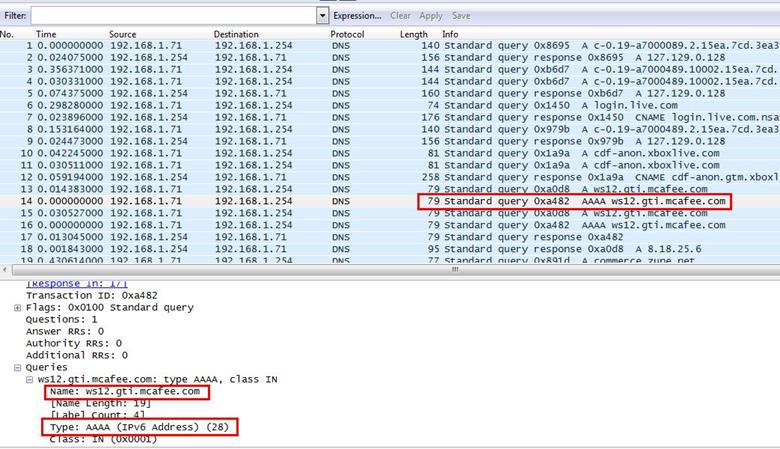Click the Save filter button
The width and height of the screenshot is (780, 449).
[x=461, y=16]
